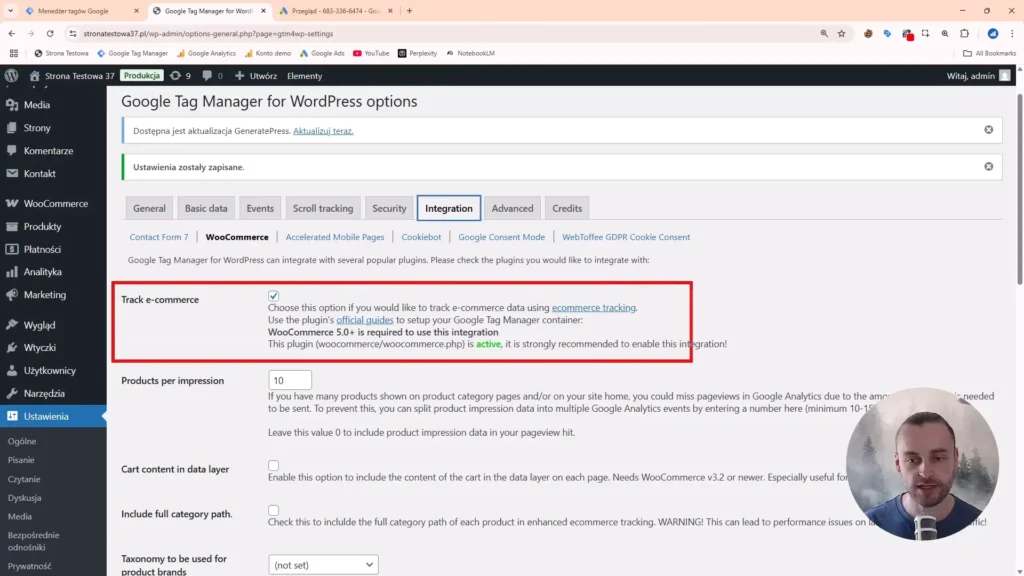Enable Cart content in data layer
The image size is (1024, 576).
[x=274, y=466]
